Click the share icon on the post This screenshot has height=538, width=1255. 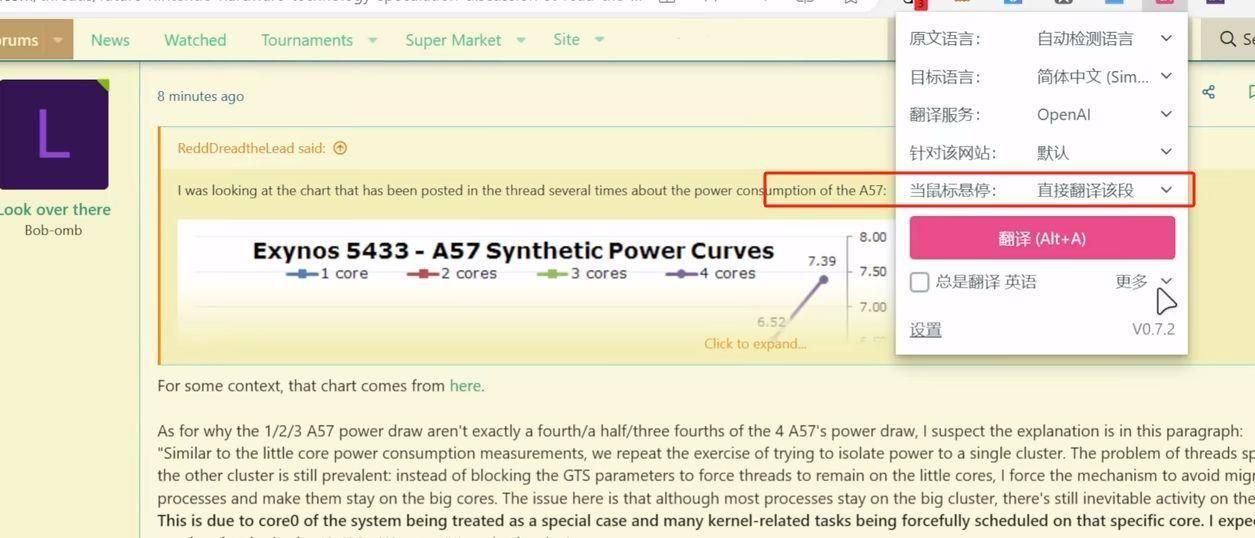click(x=1209, y=92)
